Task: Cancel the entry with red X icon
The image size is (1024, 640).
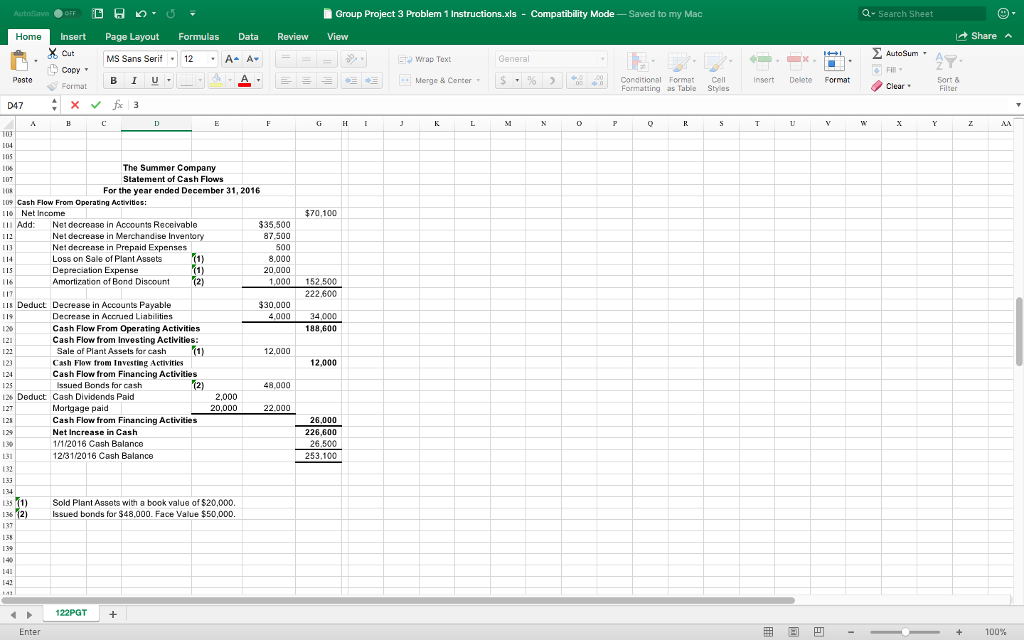Action: pos(74,104)
